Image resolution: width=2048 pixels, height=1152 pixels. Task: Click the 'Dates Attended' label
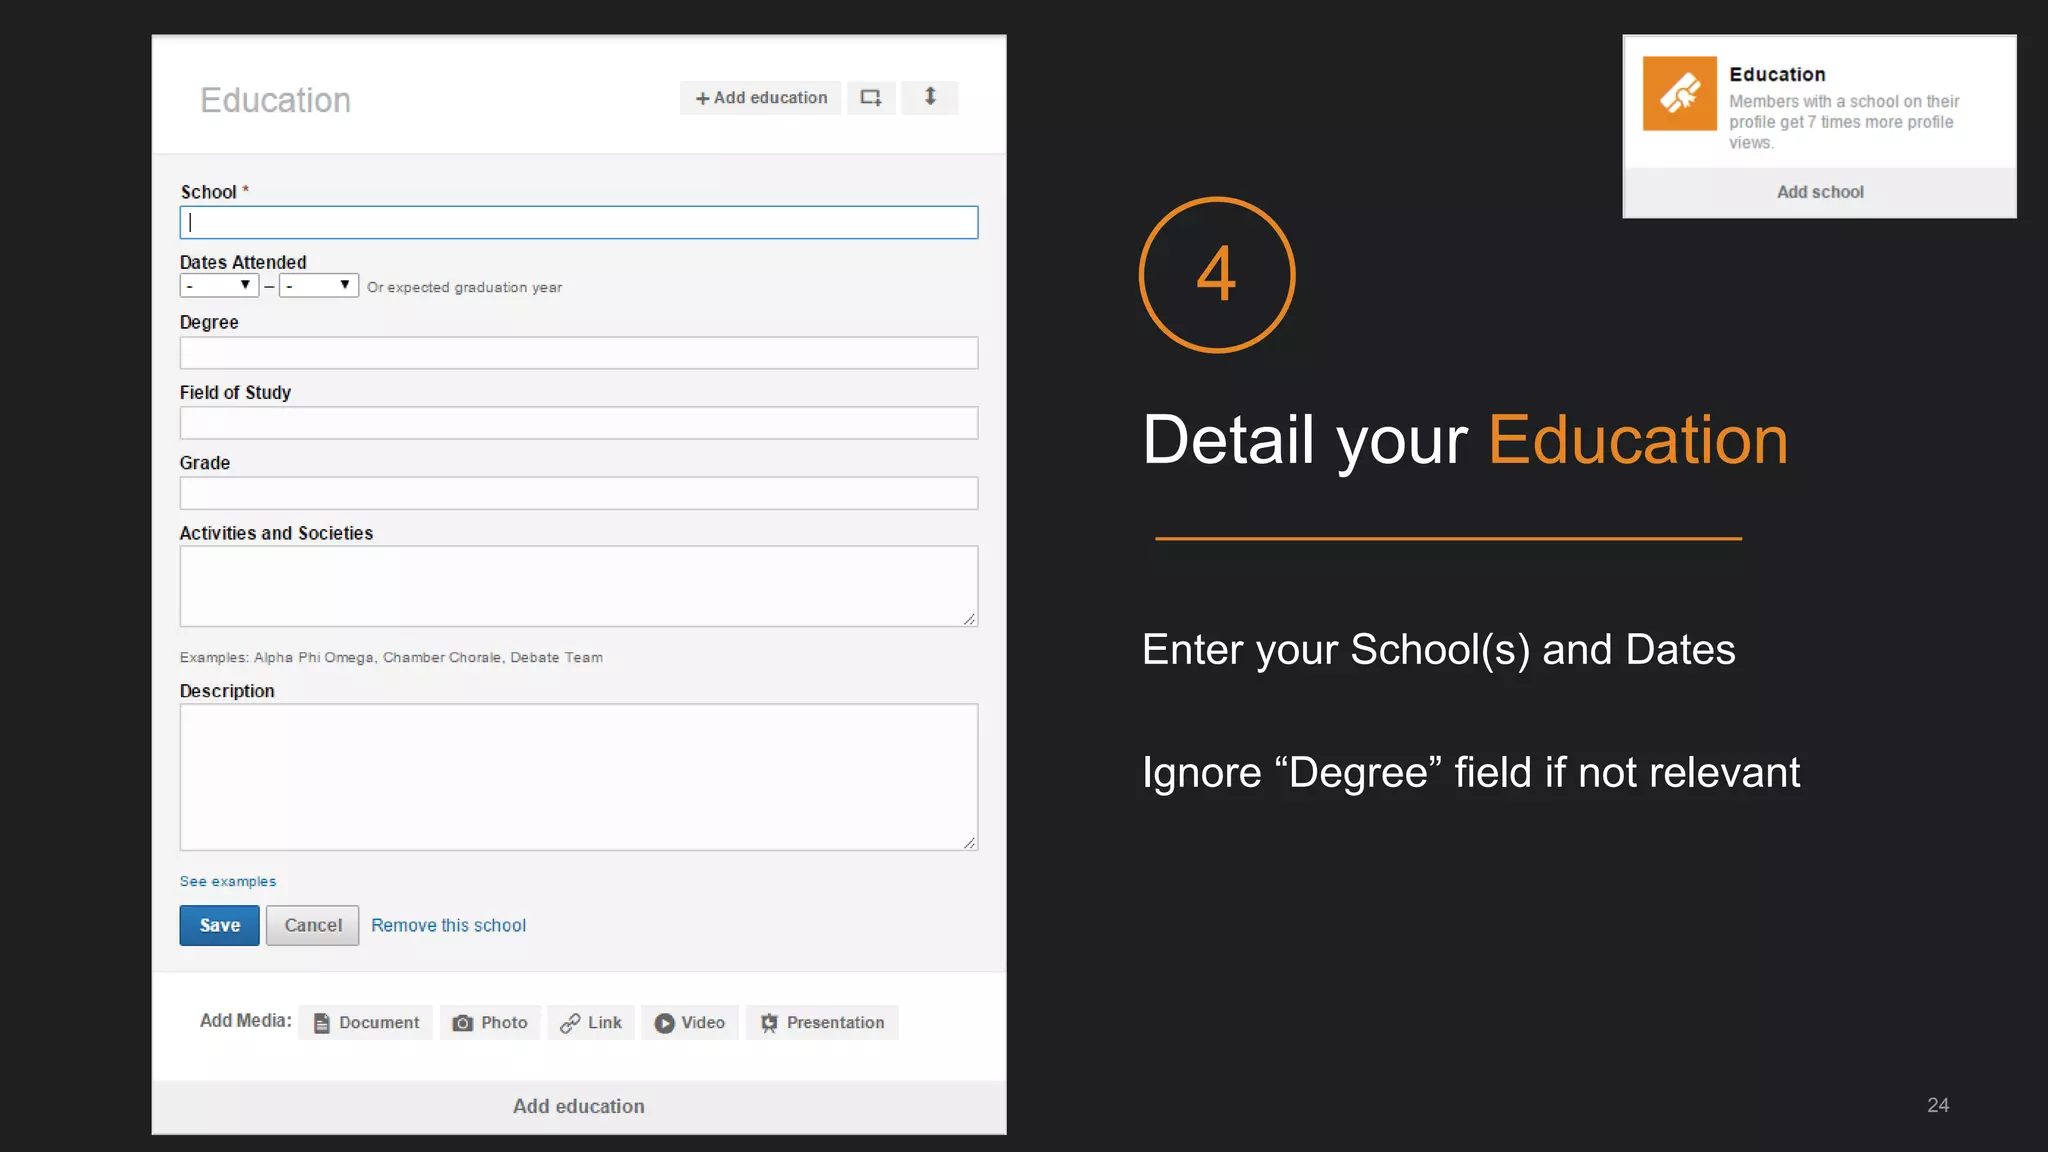pyautogui.click(x=243, y=262)
